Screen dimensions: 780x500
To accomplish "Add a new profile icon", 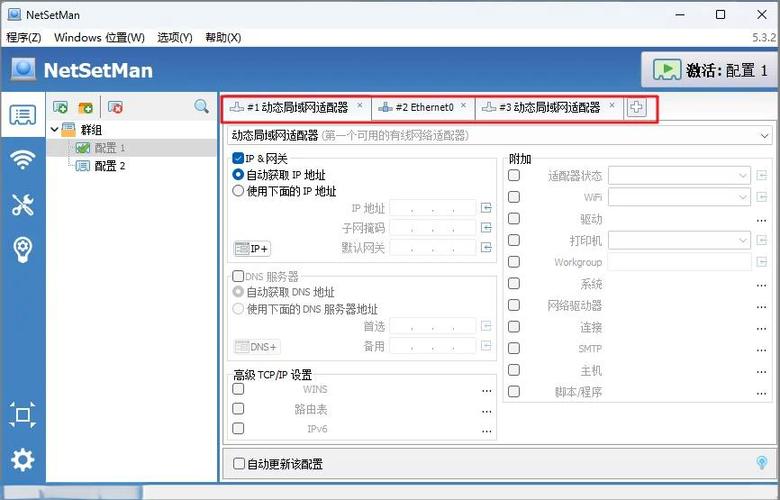I will [x=60, y=107].
